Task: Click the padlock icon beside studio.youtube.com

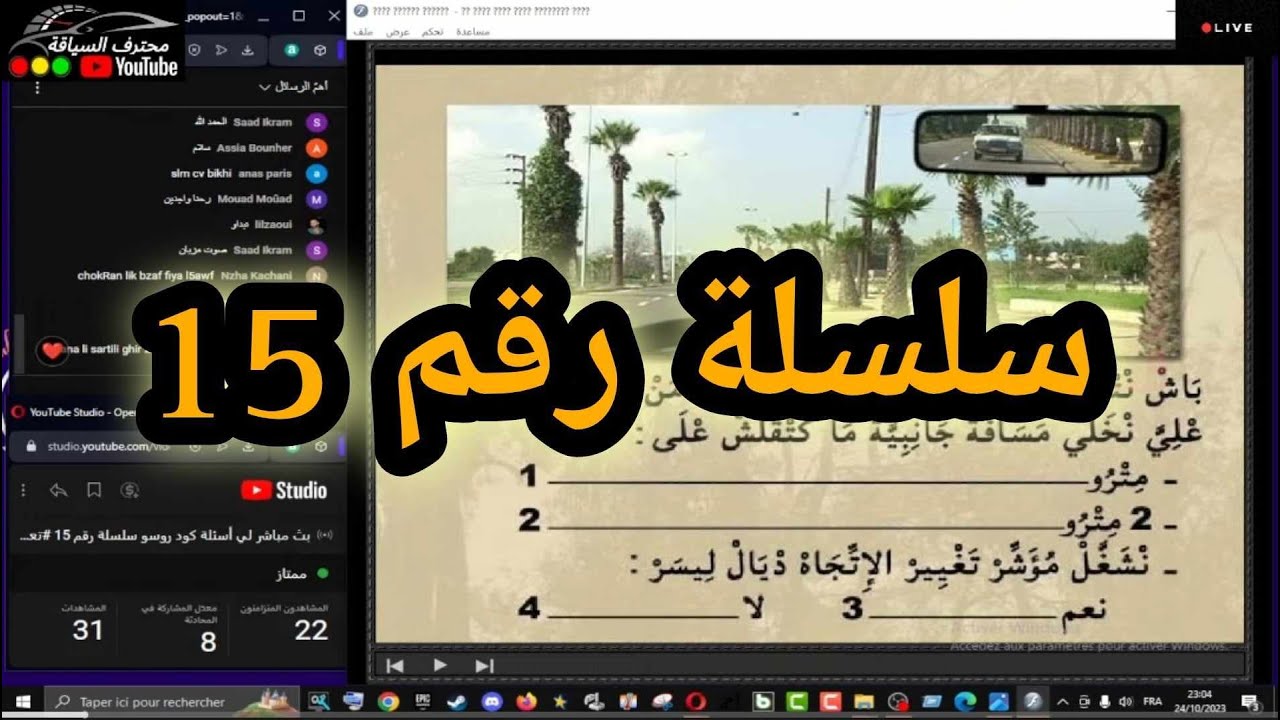Action: point(31,446)
